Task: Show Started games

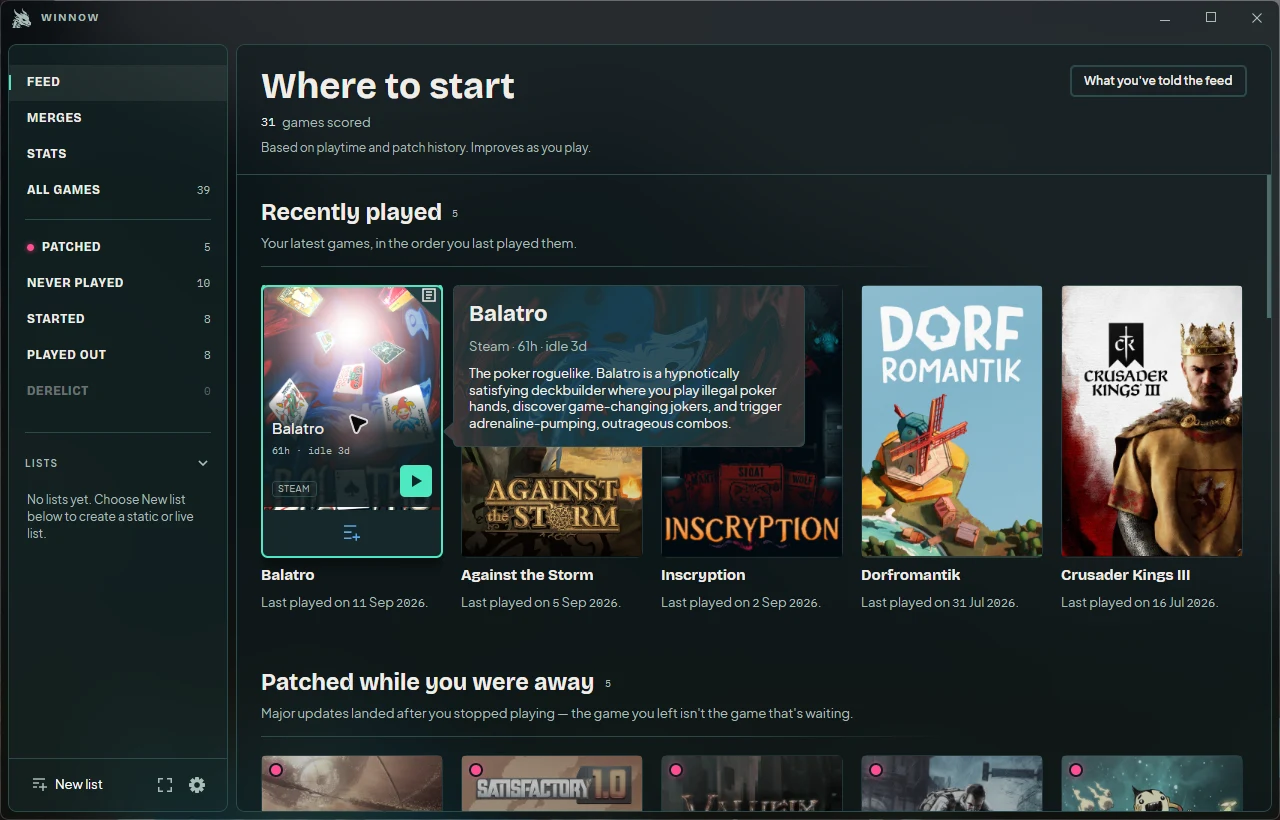Action: click(x=118, y=319)
